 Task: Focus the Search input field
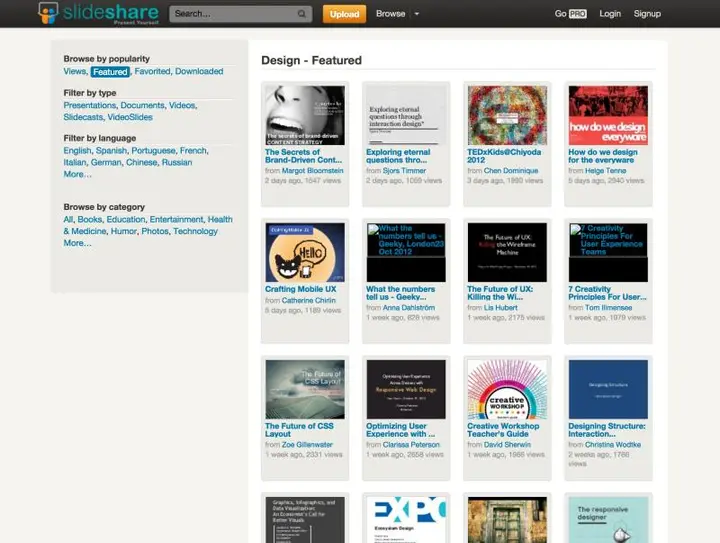click(241, 14)
